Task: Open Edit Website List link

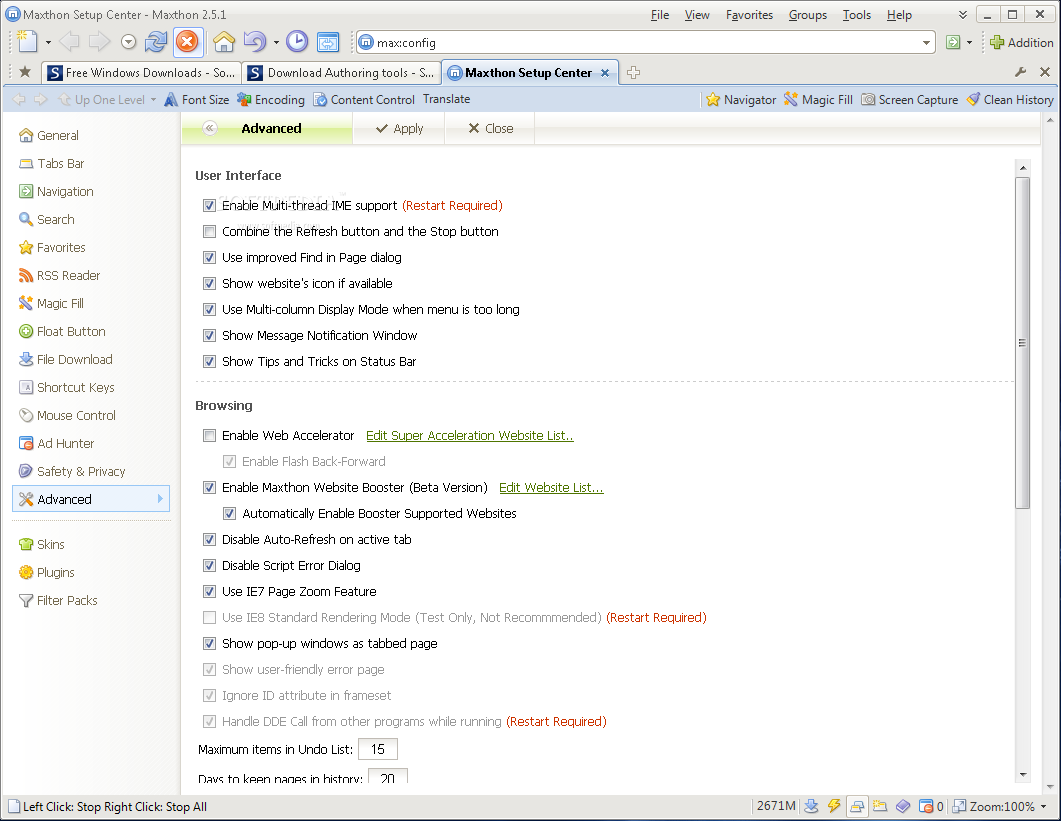Action: click(551, 488)
